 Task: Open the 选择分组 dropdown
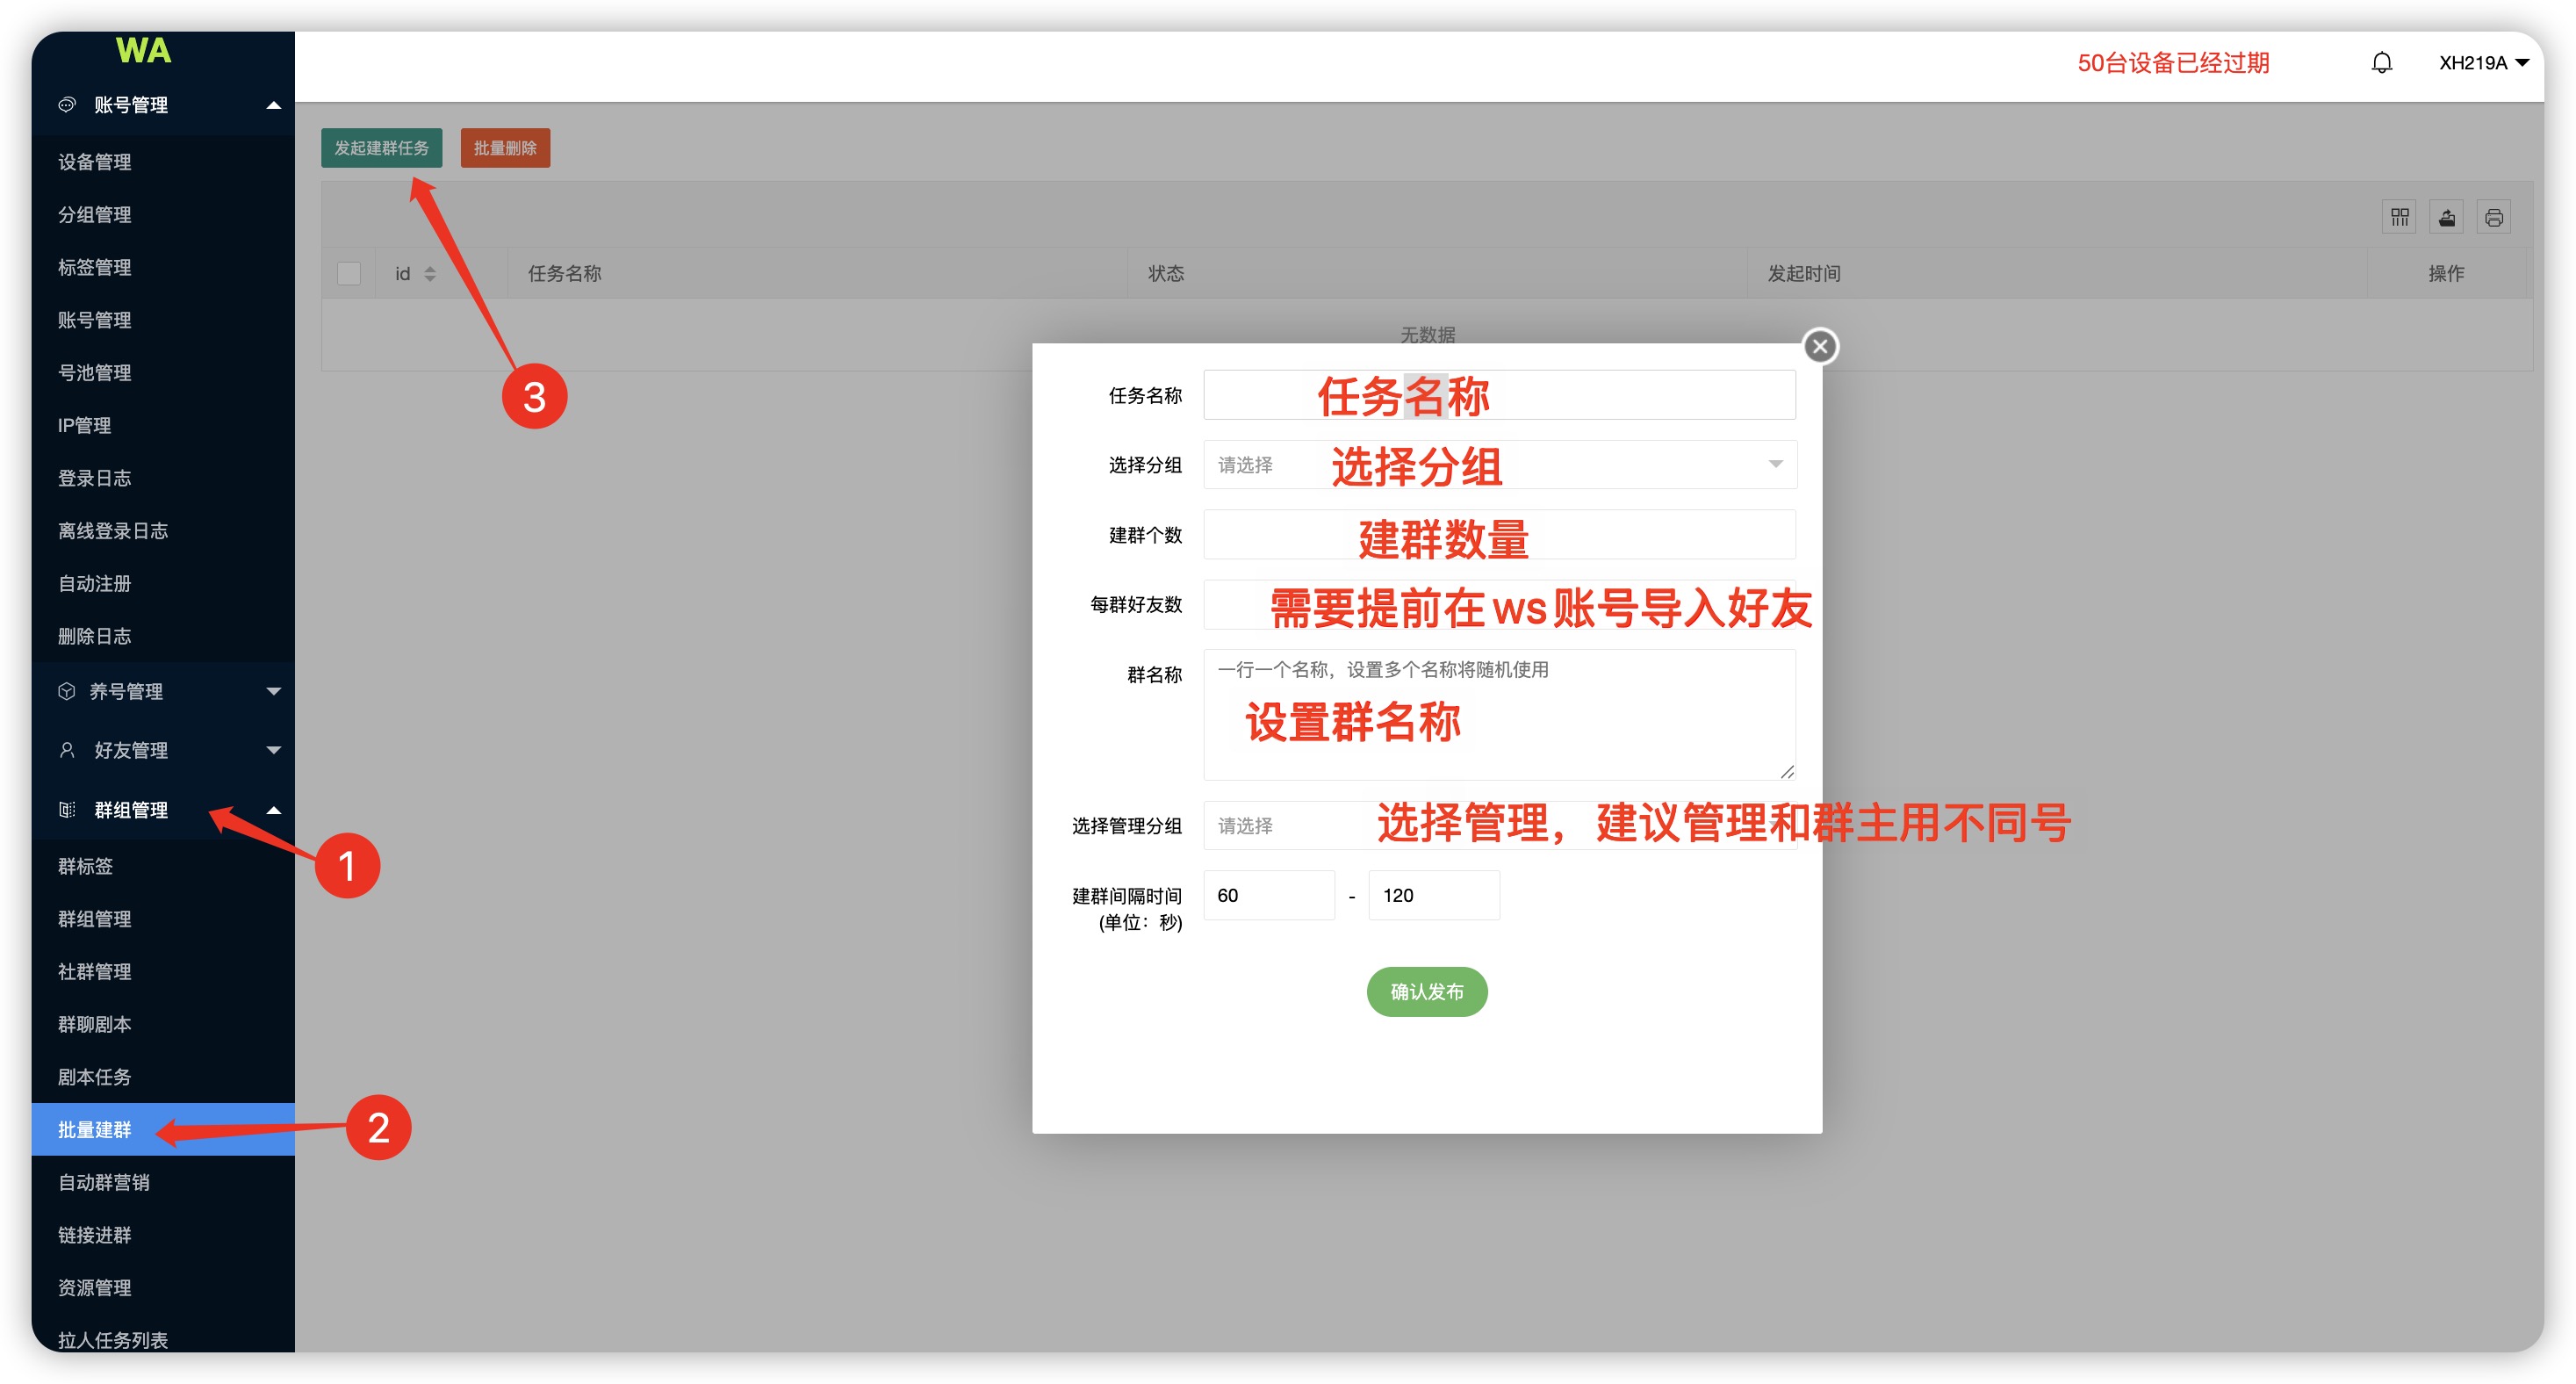(x=1498, y=465)
